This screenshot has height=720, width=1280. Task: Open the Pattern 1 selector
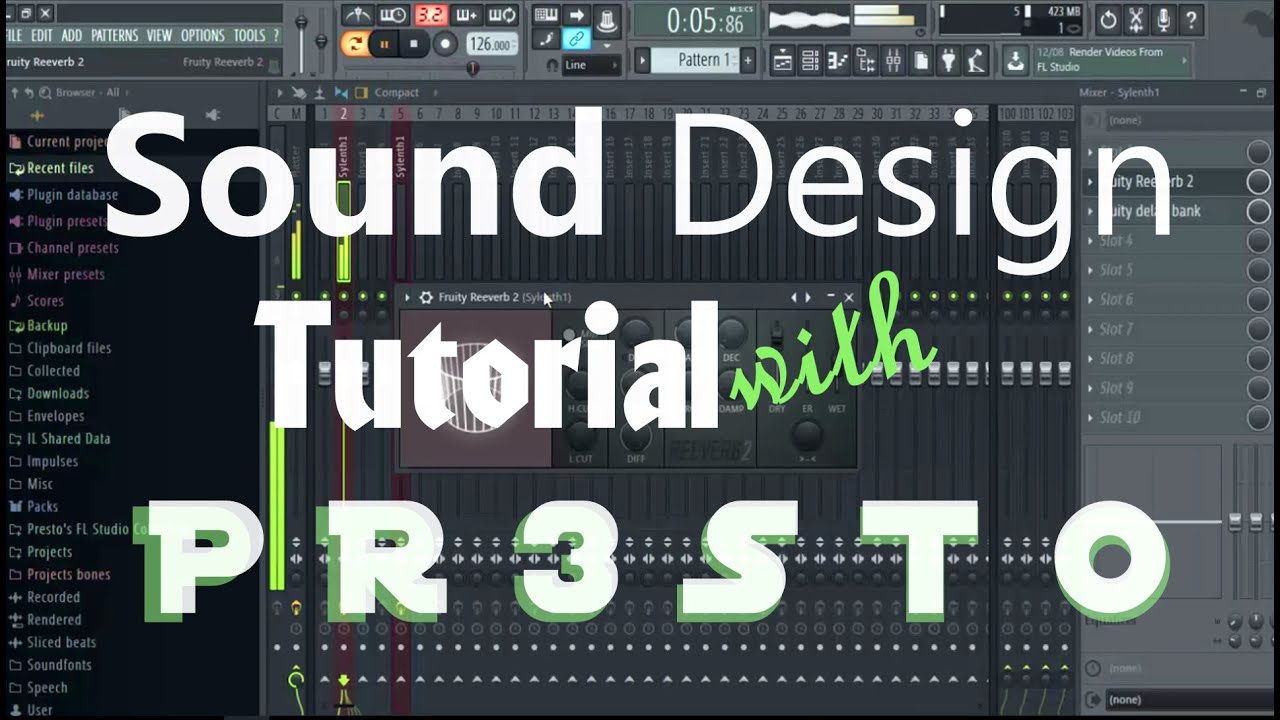(x=695, y=60)
